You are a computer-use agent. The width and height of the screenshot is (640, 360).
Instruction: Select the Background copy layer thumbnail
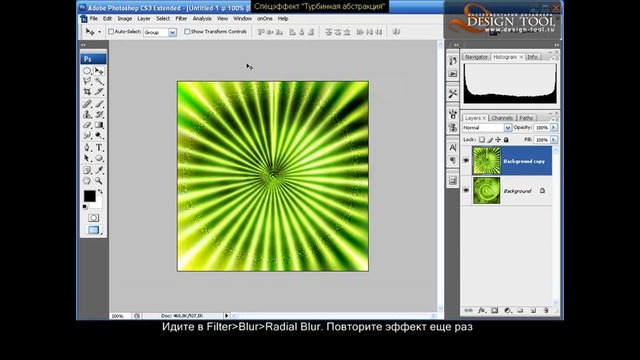(x=486, y=161)
